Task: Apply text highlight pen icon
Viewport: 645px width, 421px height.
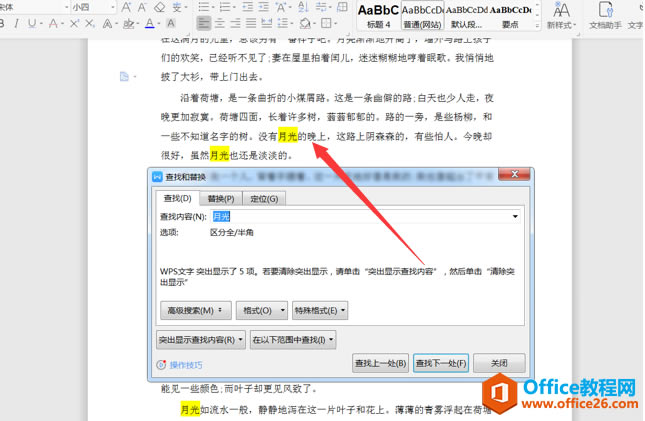Action: [x=128, y=23]
